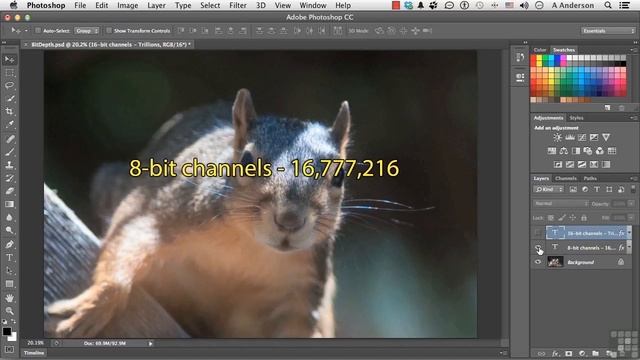Open the Swatches panel options menu
This screenshot has width=640, height=360.
(634, 50)
